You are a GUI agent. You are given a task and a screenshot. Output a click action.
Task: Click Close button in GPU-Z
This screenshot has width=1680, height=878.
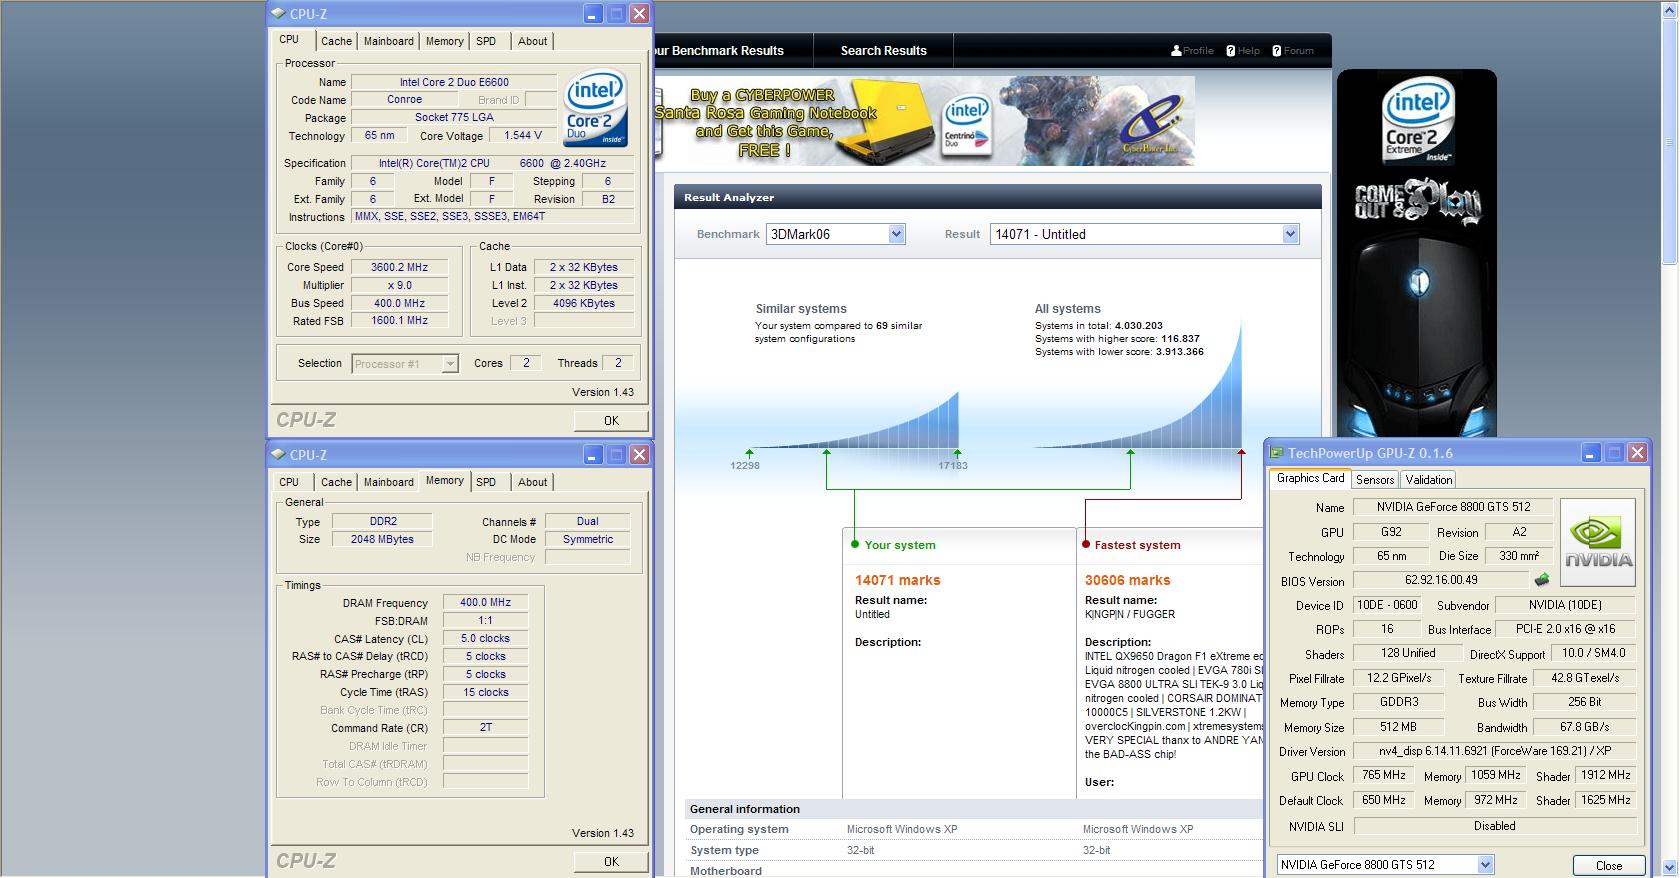1609,866
